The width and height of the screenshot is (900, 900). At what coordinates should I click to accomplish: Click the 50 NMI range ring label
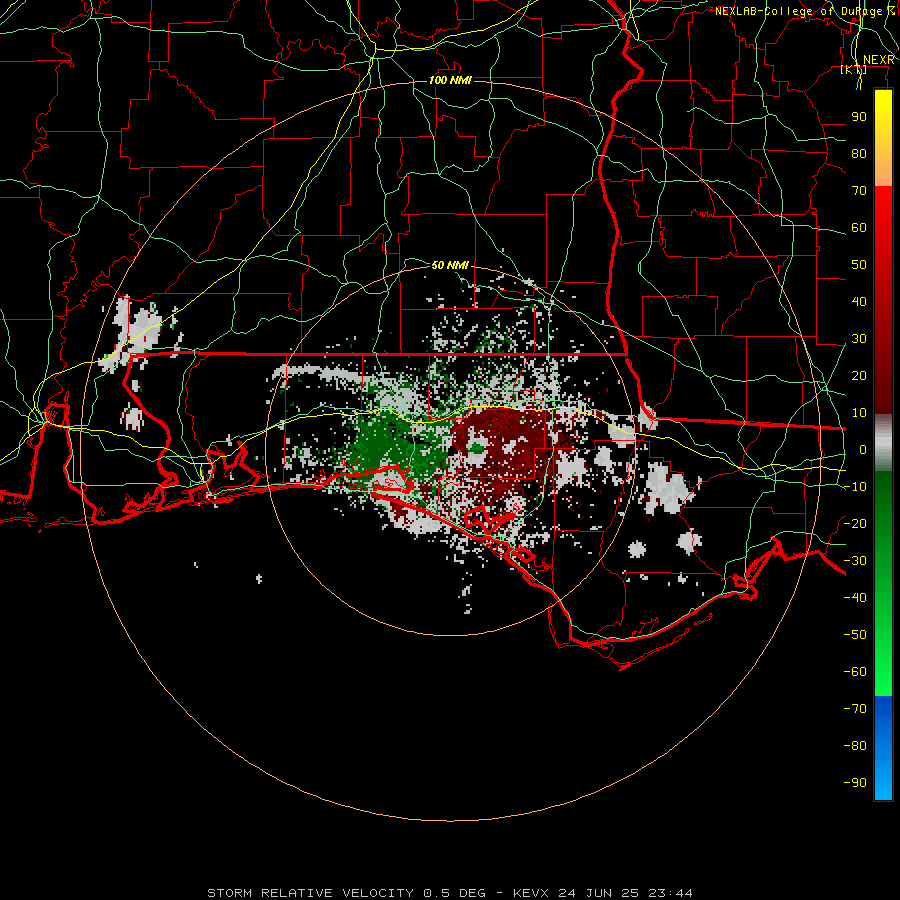click(450, 265)
